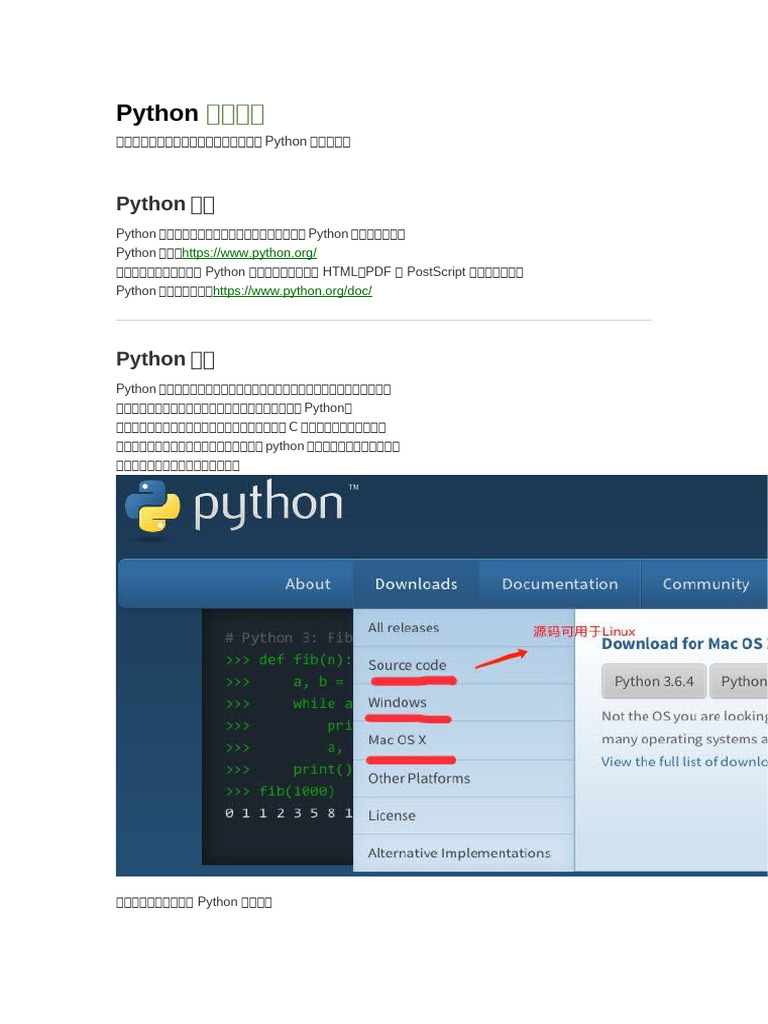The height and width of the screenshot is (1024, 768).
Task: Click the cut-off Python button beside 3.6.4
Action: pos(739,681)
